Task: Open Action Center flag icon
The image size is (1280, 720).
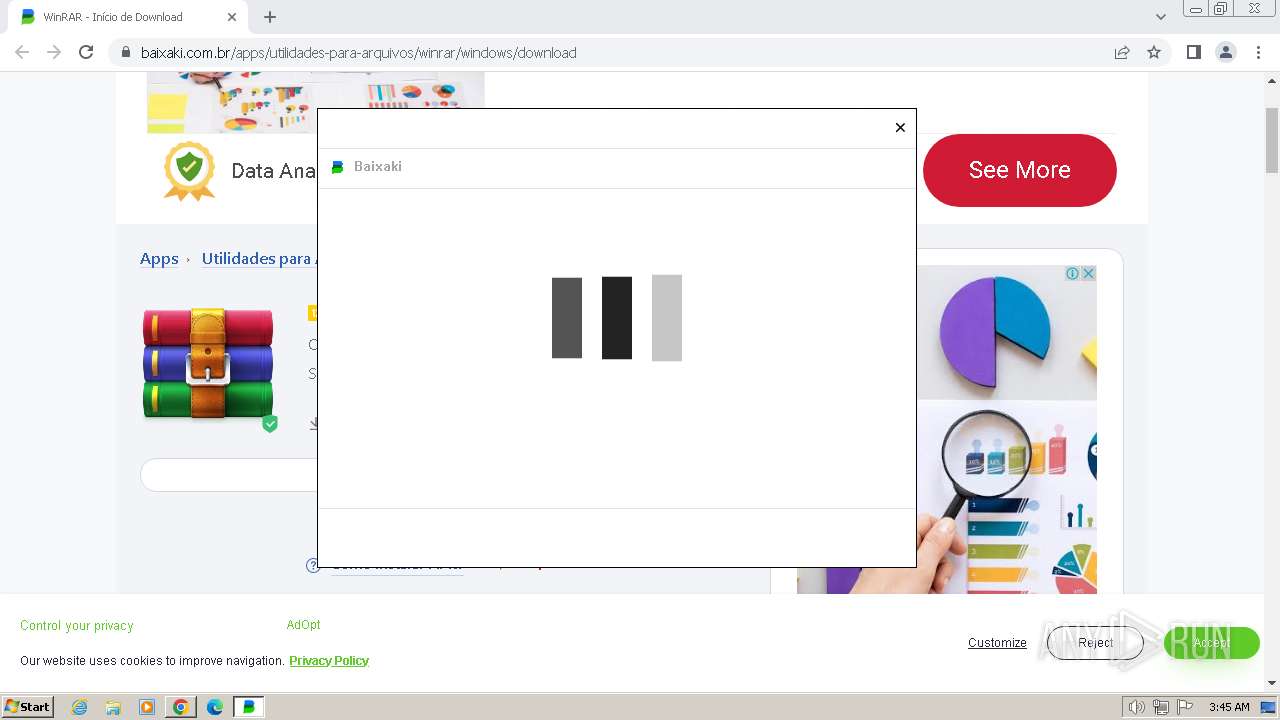Action: pyautogui.click(x=1185, y=707)
